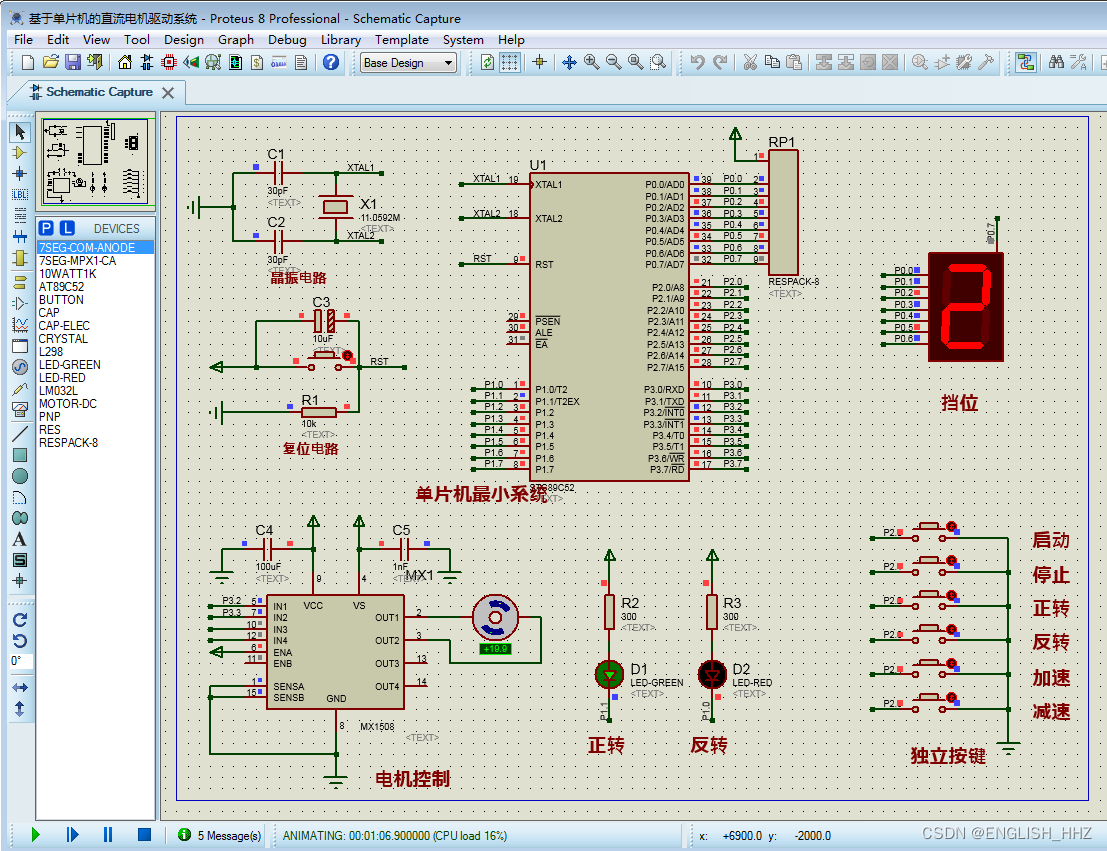Open the Debug menu
The image size is (1107, 851).
[287, 40]
